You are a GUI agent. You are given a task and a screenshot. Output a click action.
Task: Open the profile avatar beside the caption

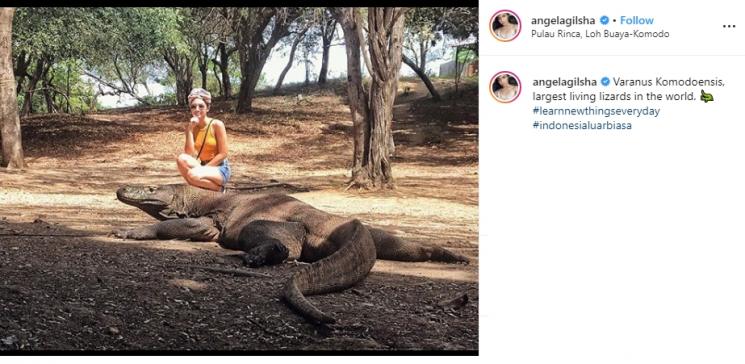click(505, 87)
